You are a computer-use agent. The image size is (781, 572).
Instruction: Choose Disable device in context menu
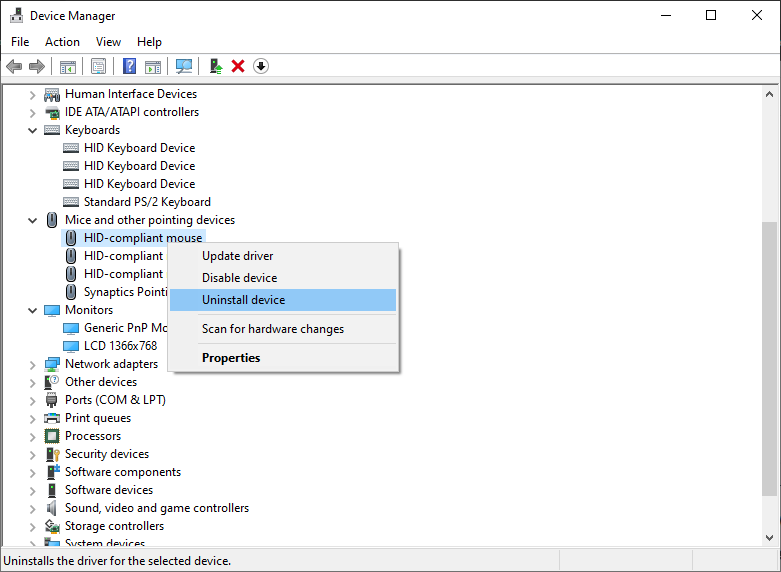point(239,278)
